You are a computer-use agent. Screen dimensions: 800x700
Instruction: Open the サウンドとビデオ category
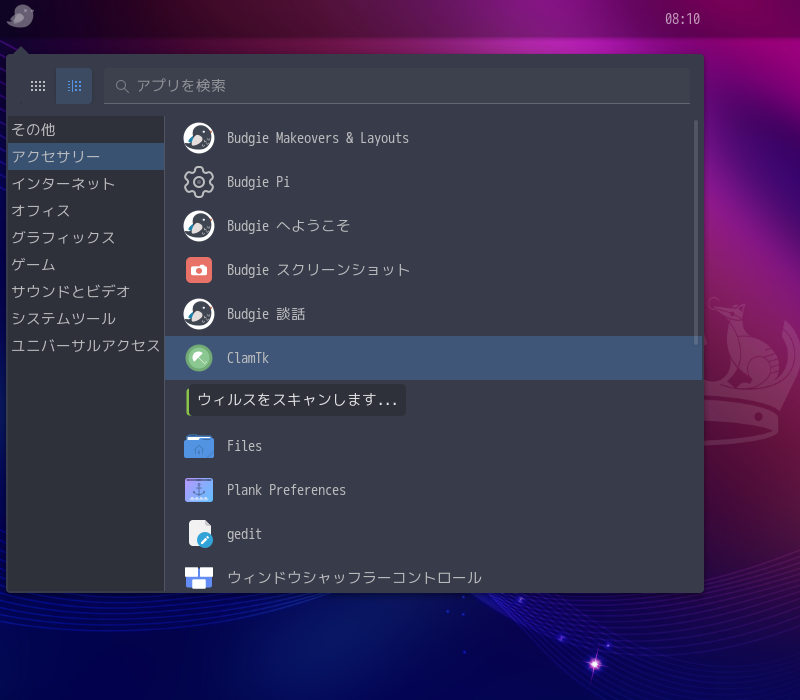click(86, 292)
